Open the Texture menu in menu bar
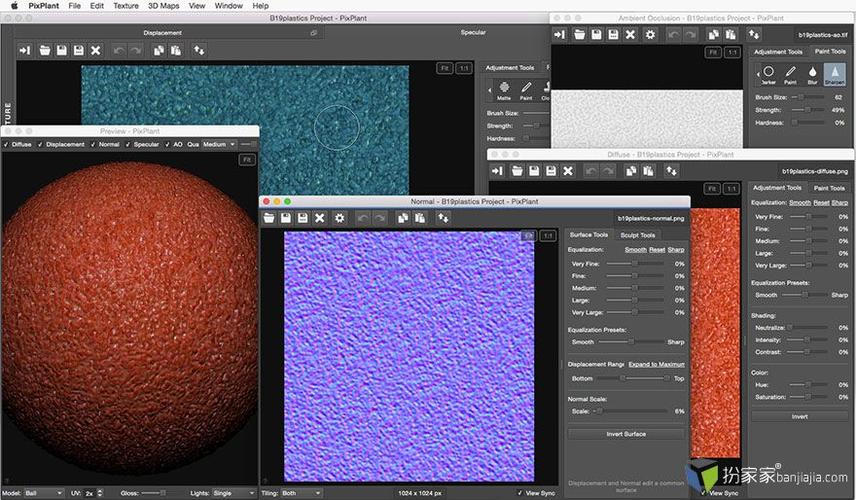The width and height of the screenshot is (856, 500). [126, 6]
